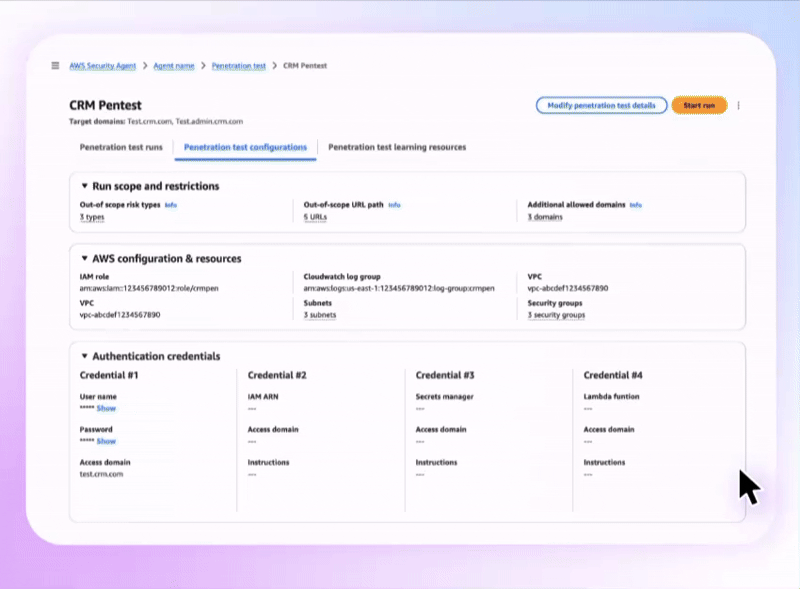The width and height of the screenshot is (800, 589).
Task: Click Info next to Out-of-scope risk types
Action: coord(171,205)
